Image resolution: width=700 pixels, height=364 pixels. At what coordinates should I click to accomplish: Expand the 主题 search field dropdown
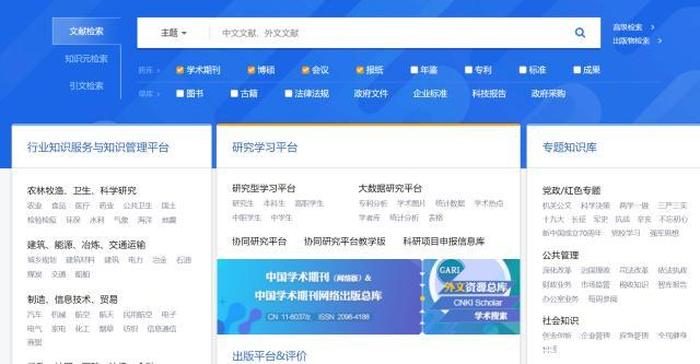pyautogui.click(x=174, y=33)
